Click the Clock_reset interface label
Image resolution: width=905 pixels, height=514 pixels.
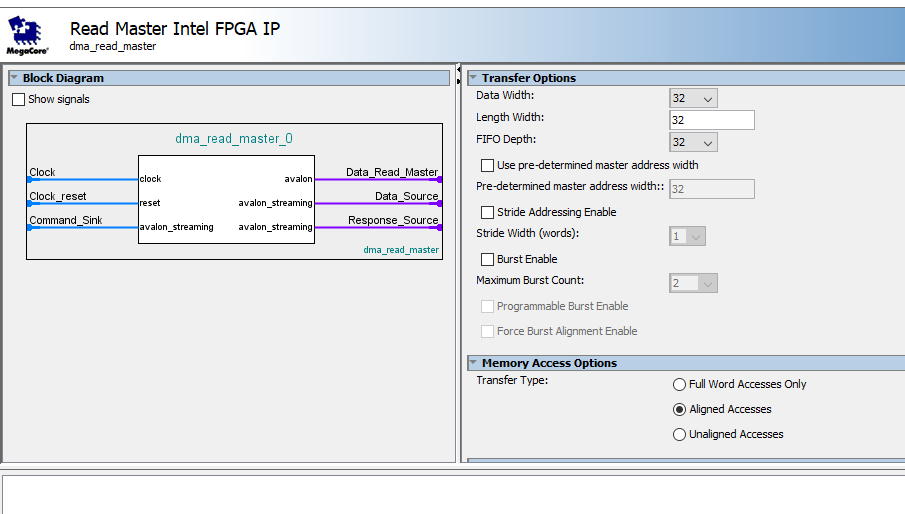tap(58, 196)
